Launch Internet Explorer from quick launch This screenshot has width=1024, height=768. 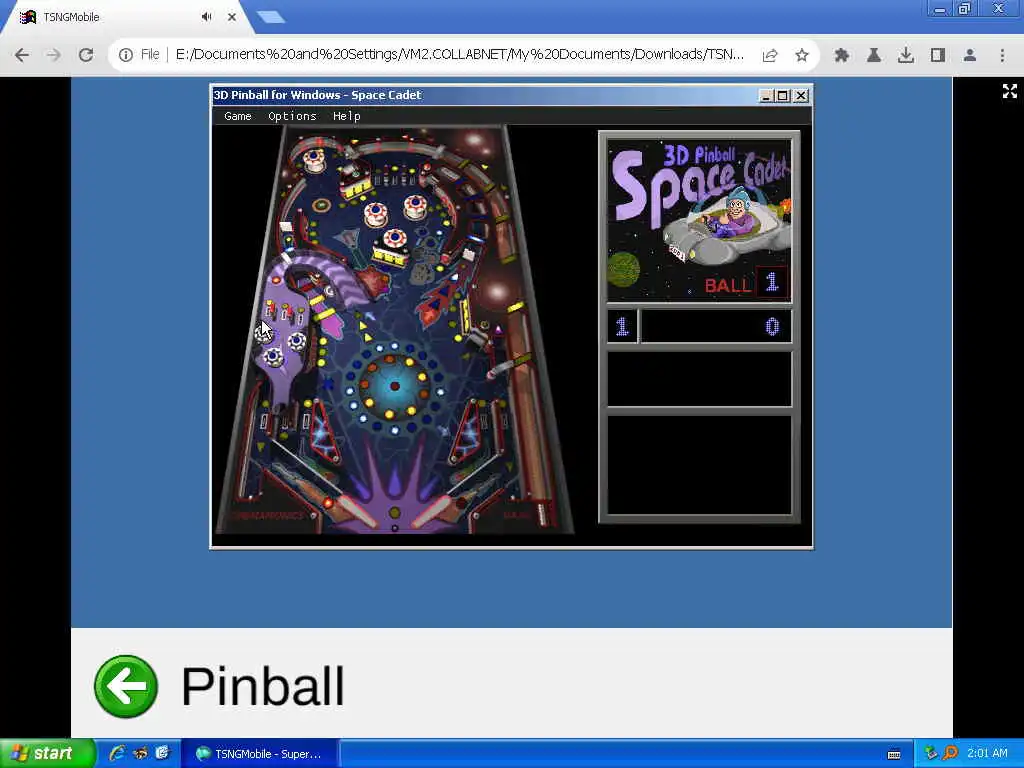(x=118, y=753)
